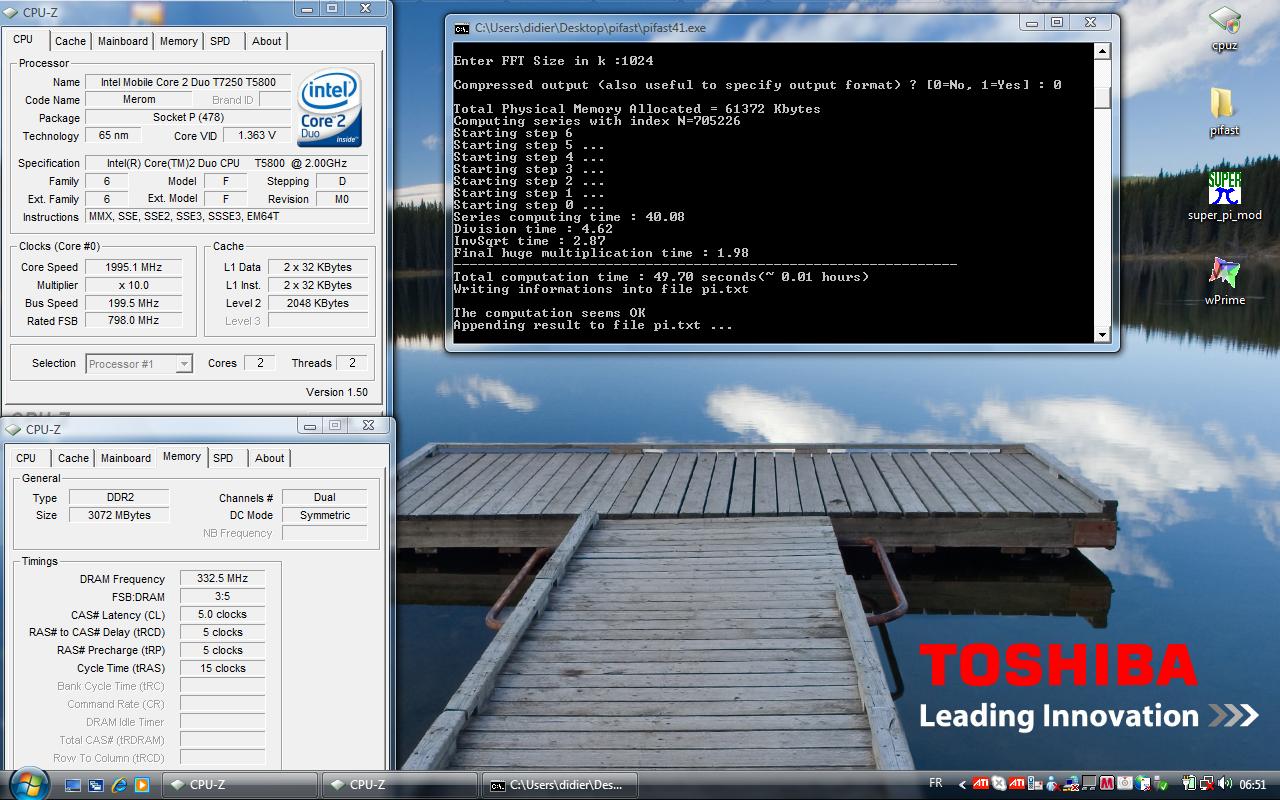Click the first ATI tray icon
This screenshot has height=800, width=1280.
click(x=981, y=783)
